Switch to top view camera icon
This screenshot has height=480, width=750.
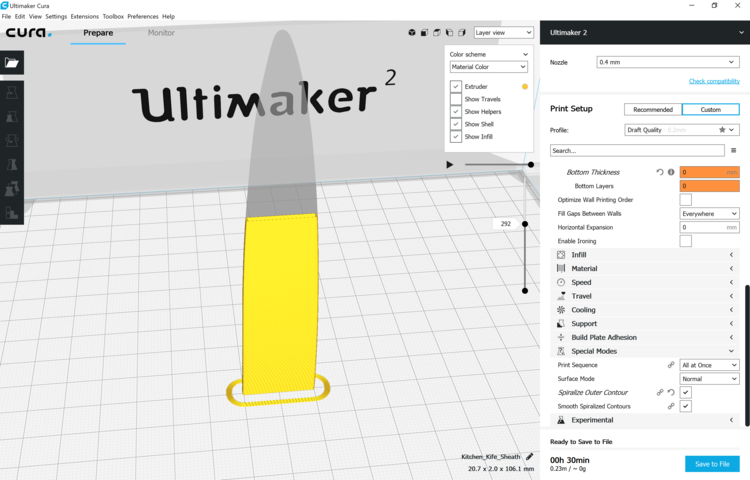click(x=437, y=33)
